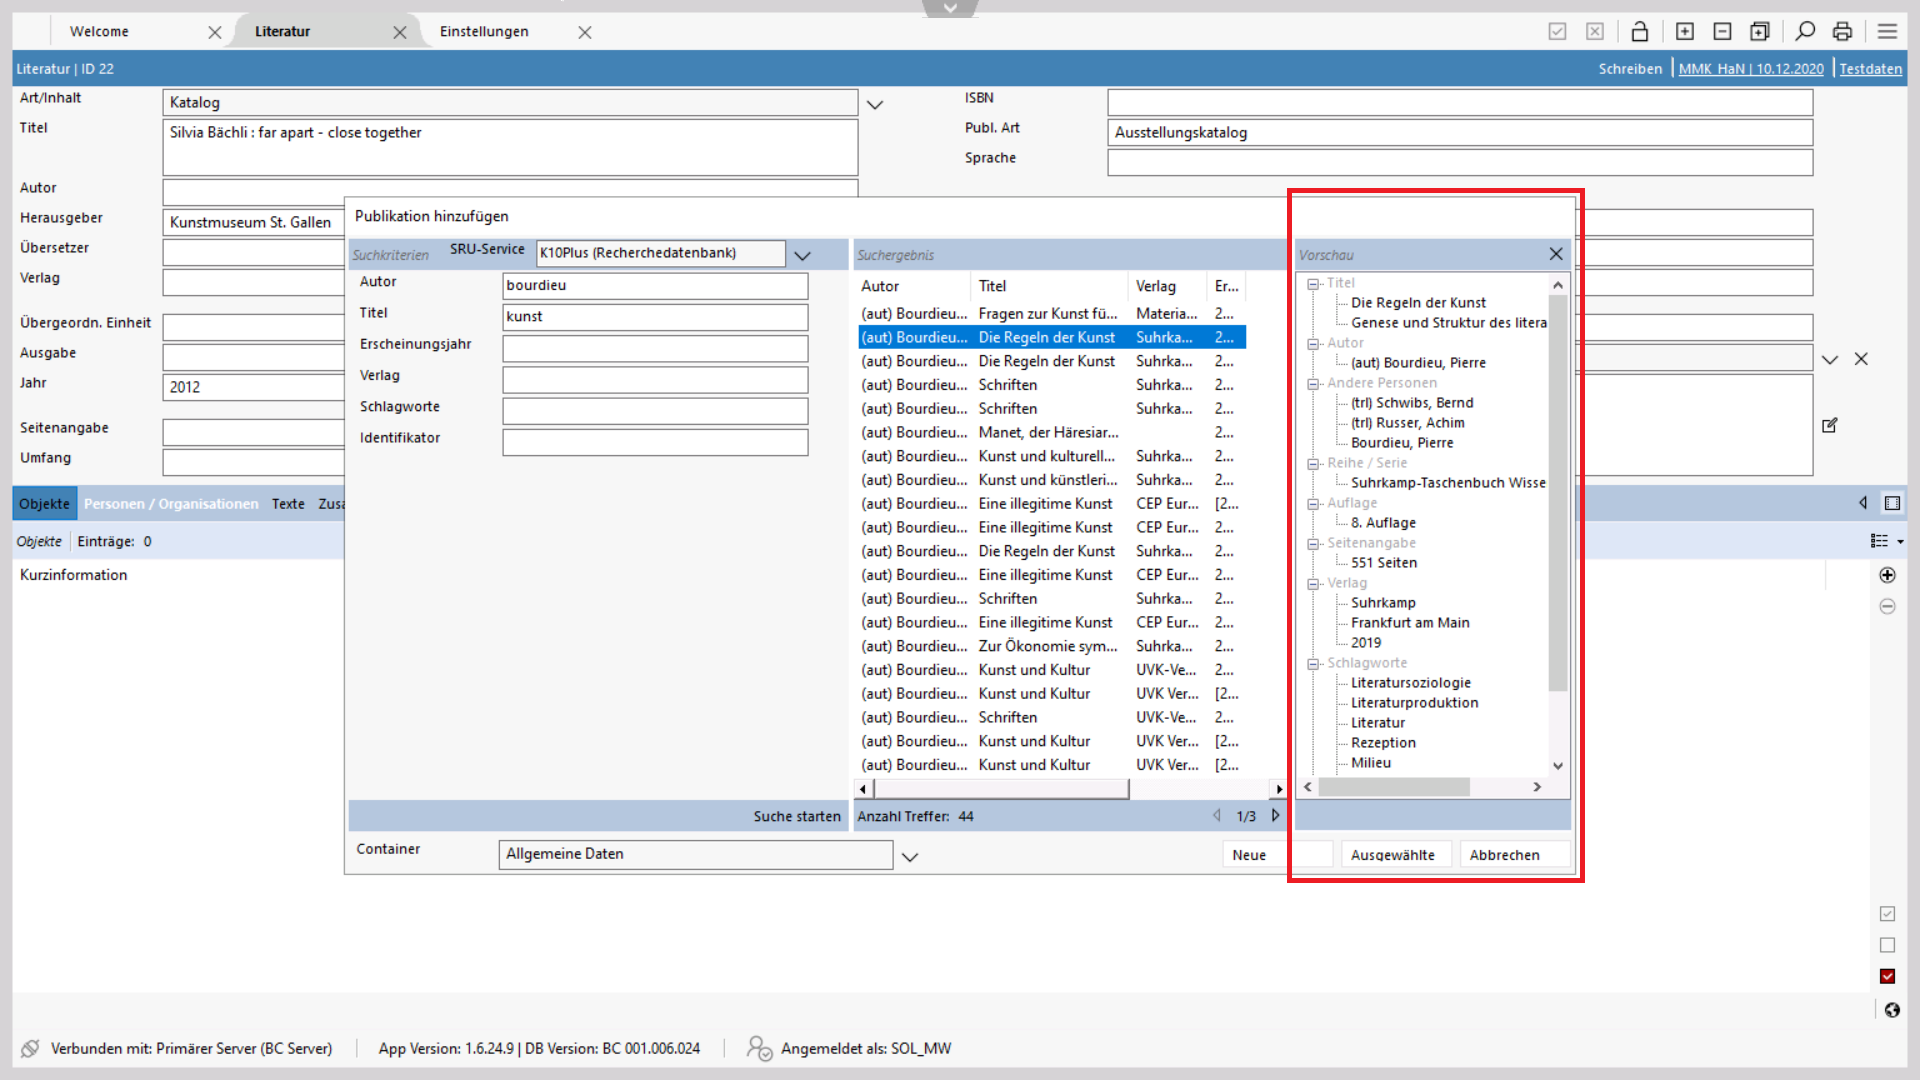Open the search magnifier tool
This screenshot has height=1080, width=1920.
point(1805,31)
